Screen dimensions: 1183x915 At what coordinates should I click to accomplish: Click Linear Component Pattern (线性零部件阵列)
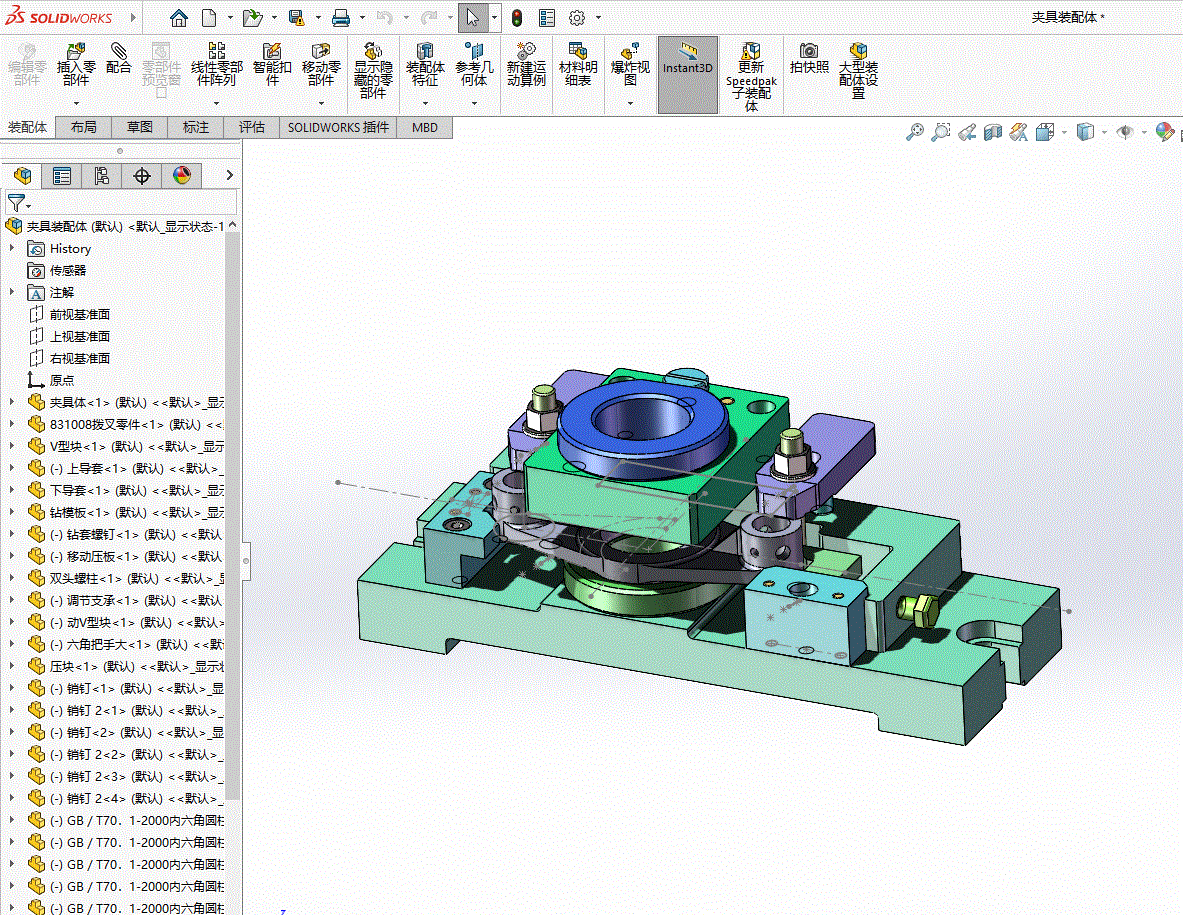(217, 66)
